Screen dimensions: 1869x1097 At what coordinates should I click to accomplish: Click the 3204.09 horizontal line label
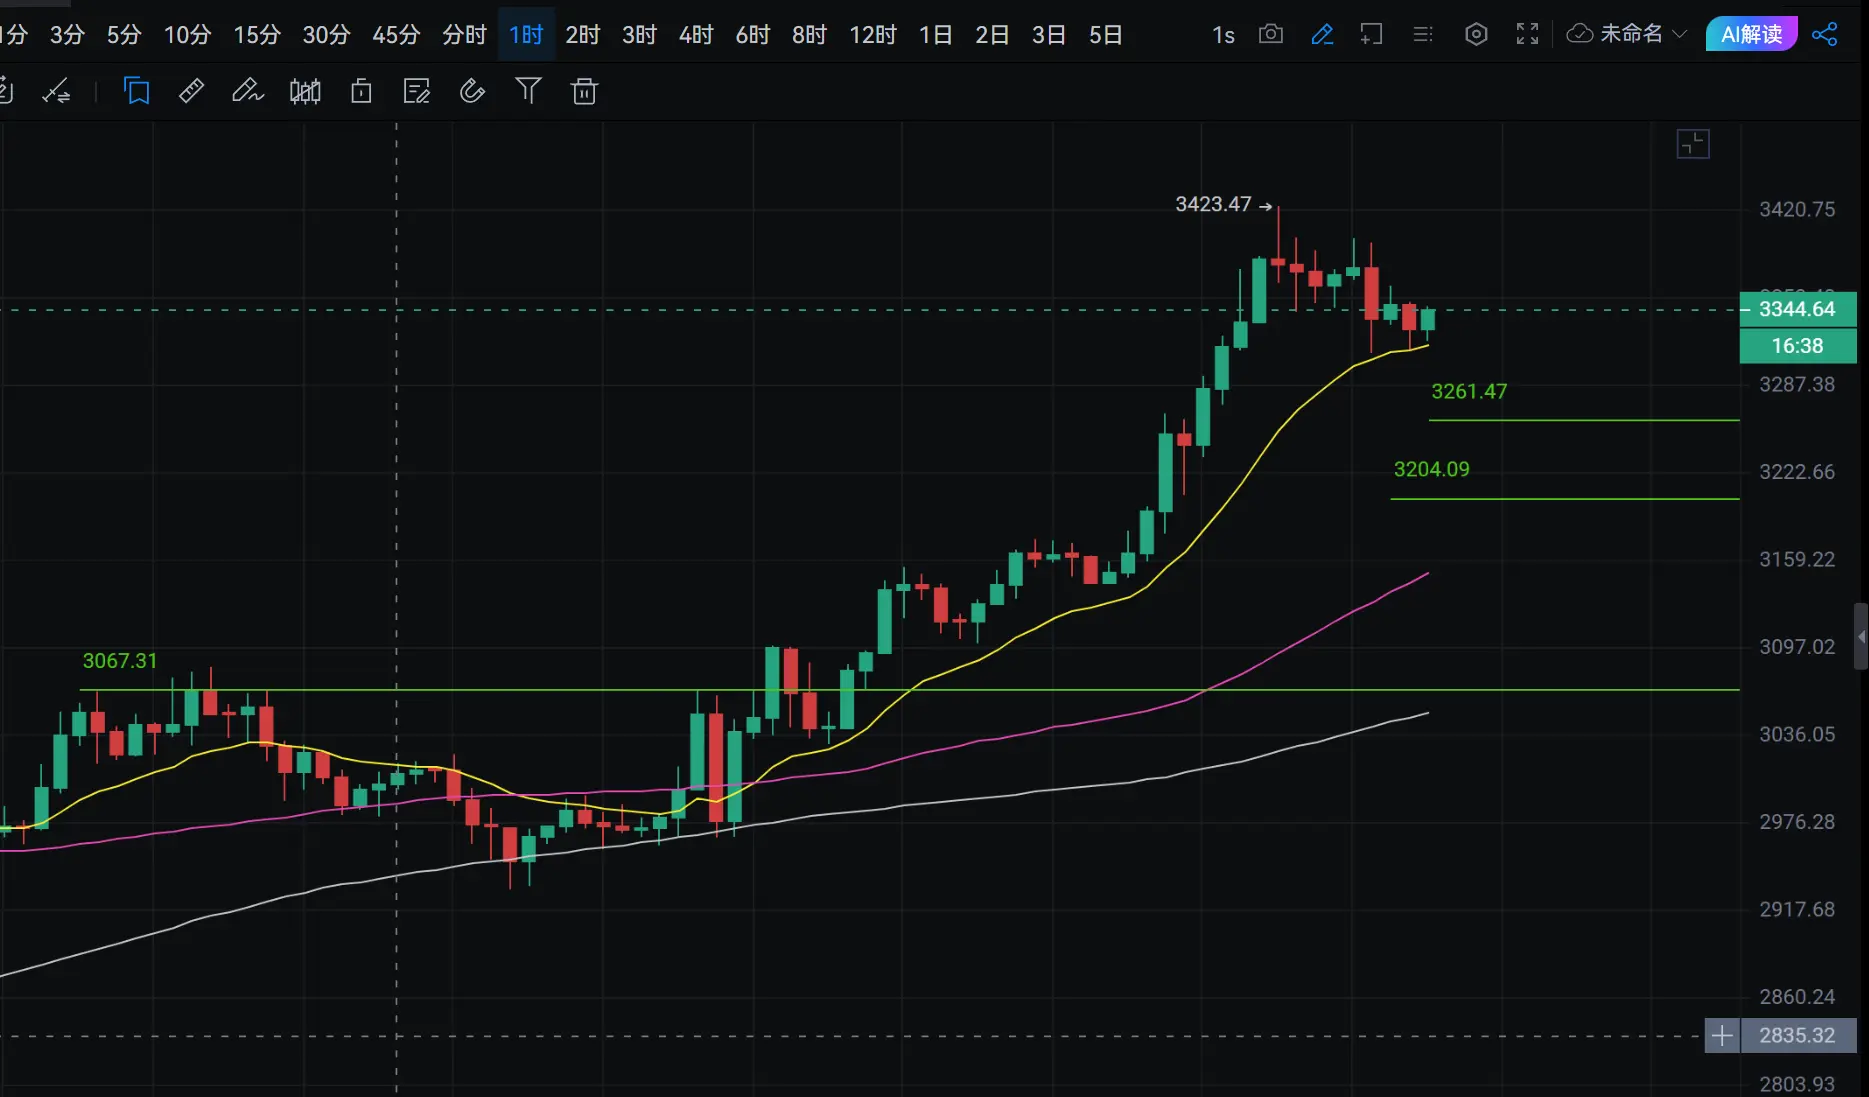[x=1432, y=469]
